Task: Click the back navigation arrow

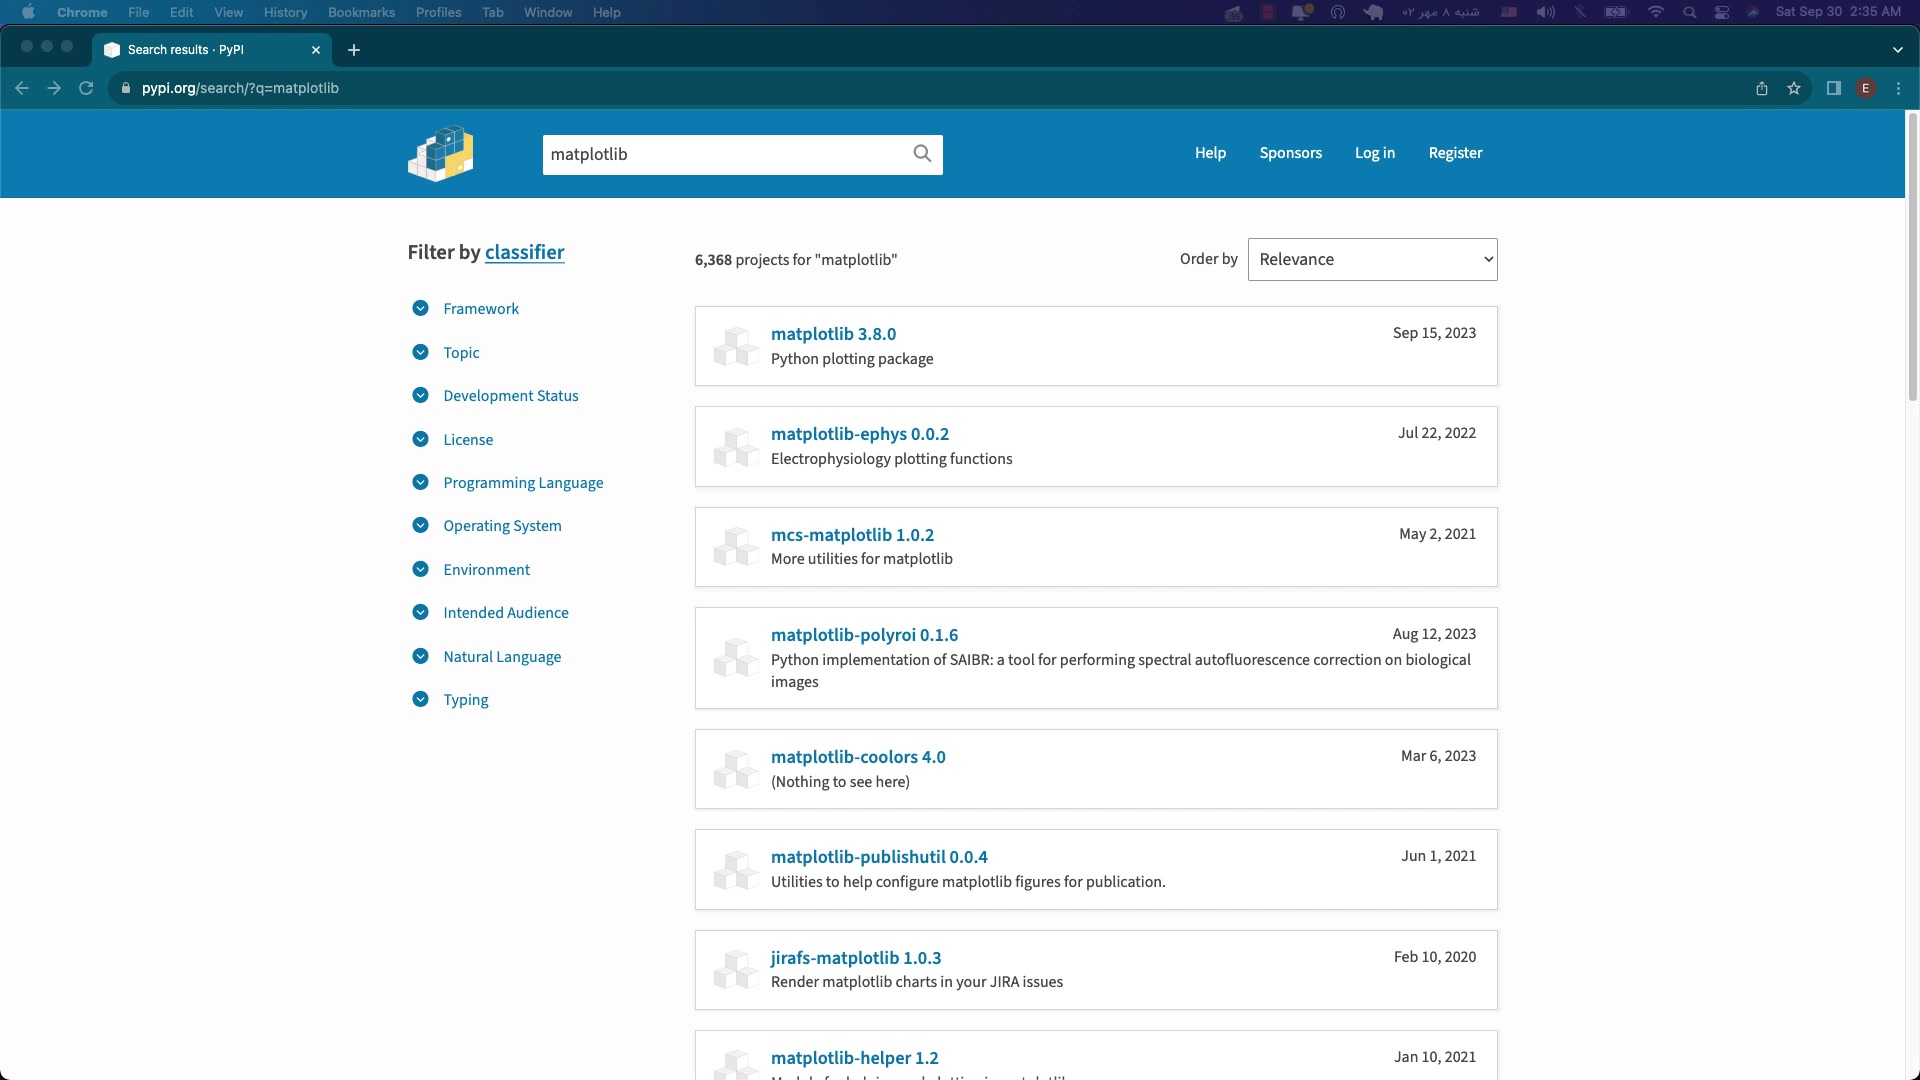Action: coord(22,88)
